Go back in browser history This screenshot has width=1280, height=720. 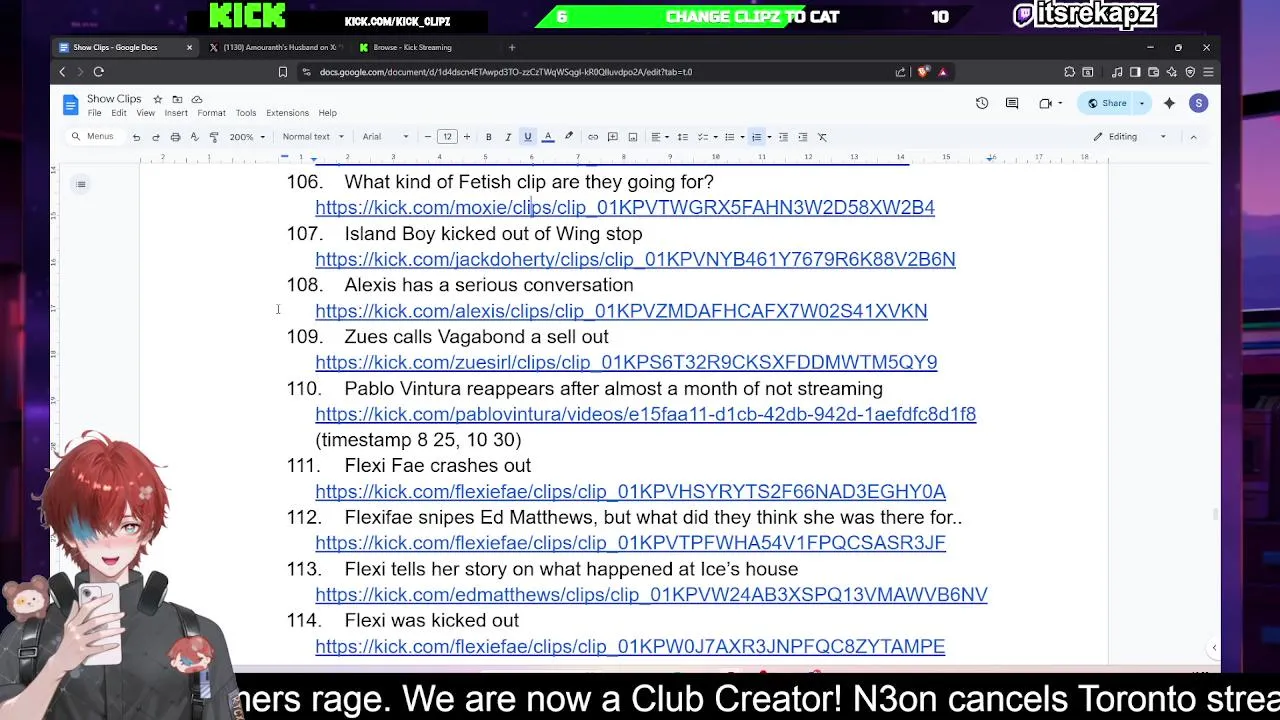(x=62, y=72)
